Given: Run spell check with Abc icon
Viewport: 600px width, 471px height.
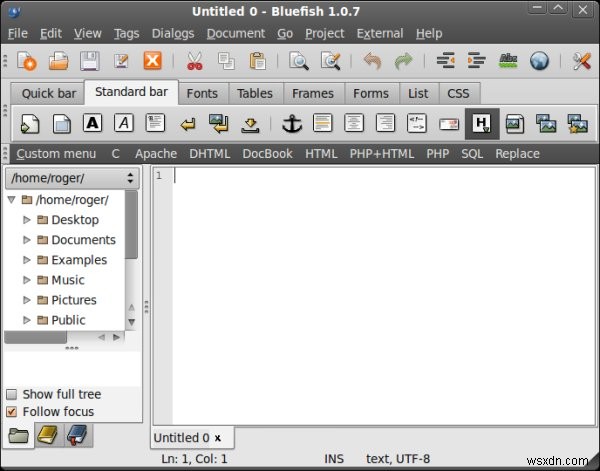Looking at the screenshot, I should [508, 61].
